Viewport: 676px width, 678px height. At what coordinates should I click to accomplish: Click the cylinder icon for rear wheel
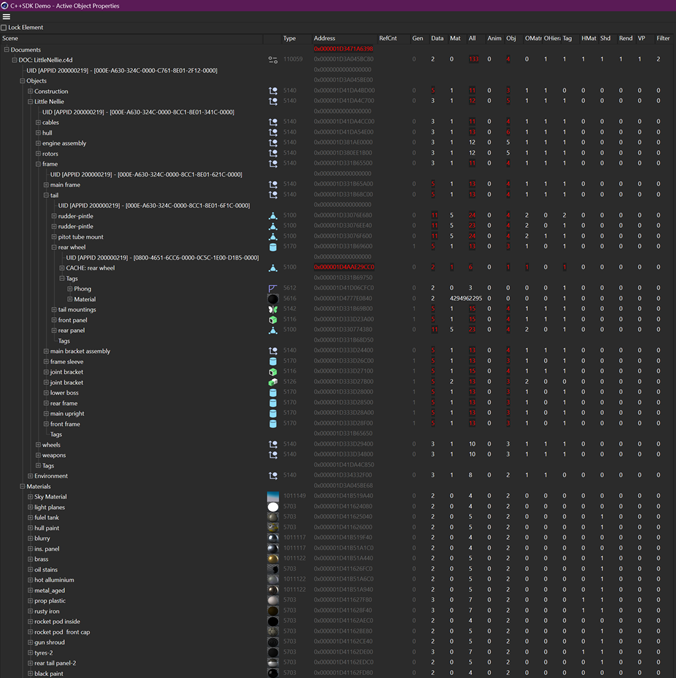pos(273,247)
